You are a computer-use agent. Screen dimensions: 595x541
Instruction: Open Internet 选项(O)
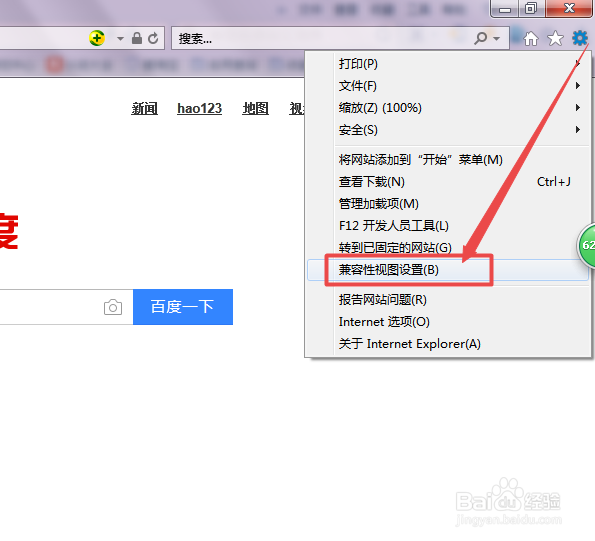tap(448, 321)
